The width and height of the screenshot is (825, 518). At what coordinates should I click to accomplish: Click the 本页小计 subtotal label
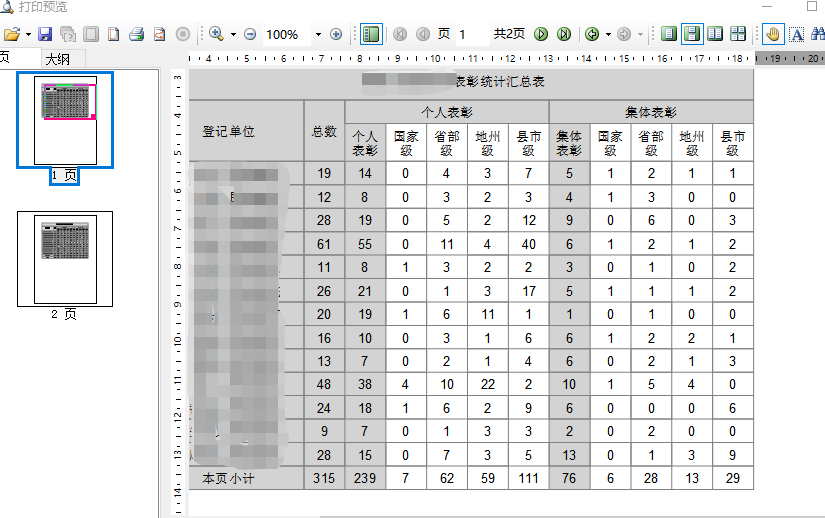coord(228,479)
